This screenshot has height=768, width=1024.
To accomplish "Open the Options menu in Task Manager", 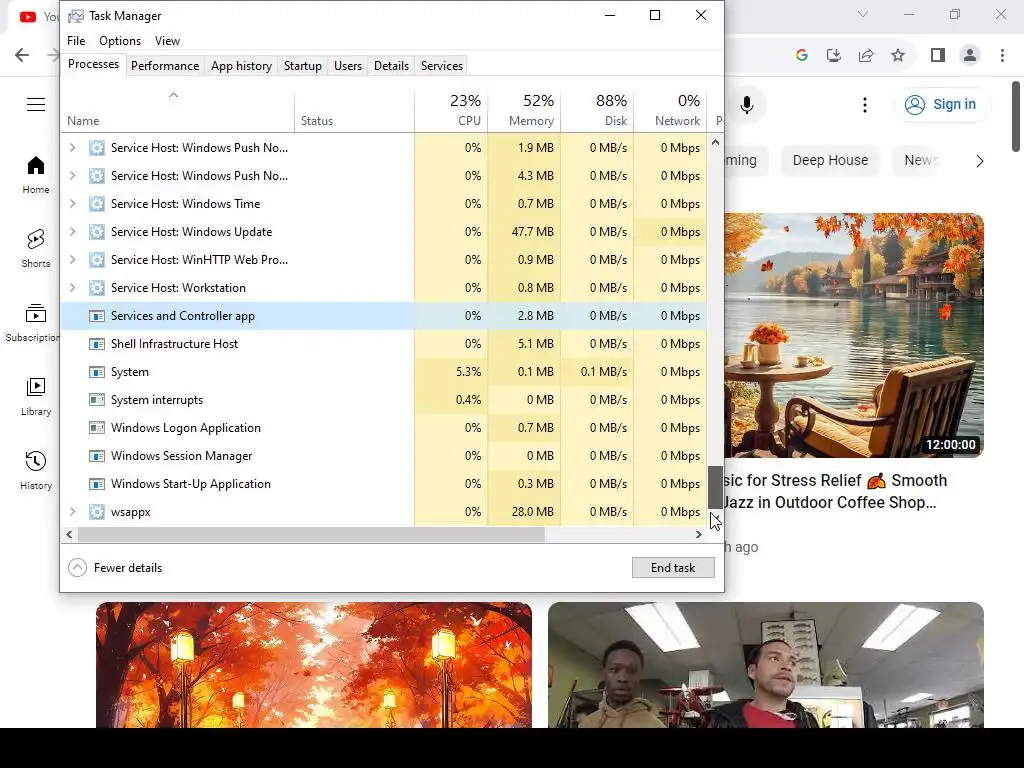I will [120, 40].
